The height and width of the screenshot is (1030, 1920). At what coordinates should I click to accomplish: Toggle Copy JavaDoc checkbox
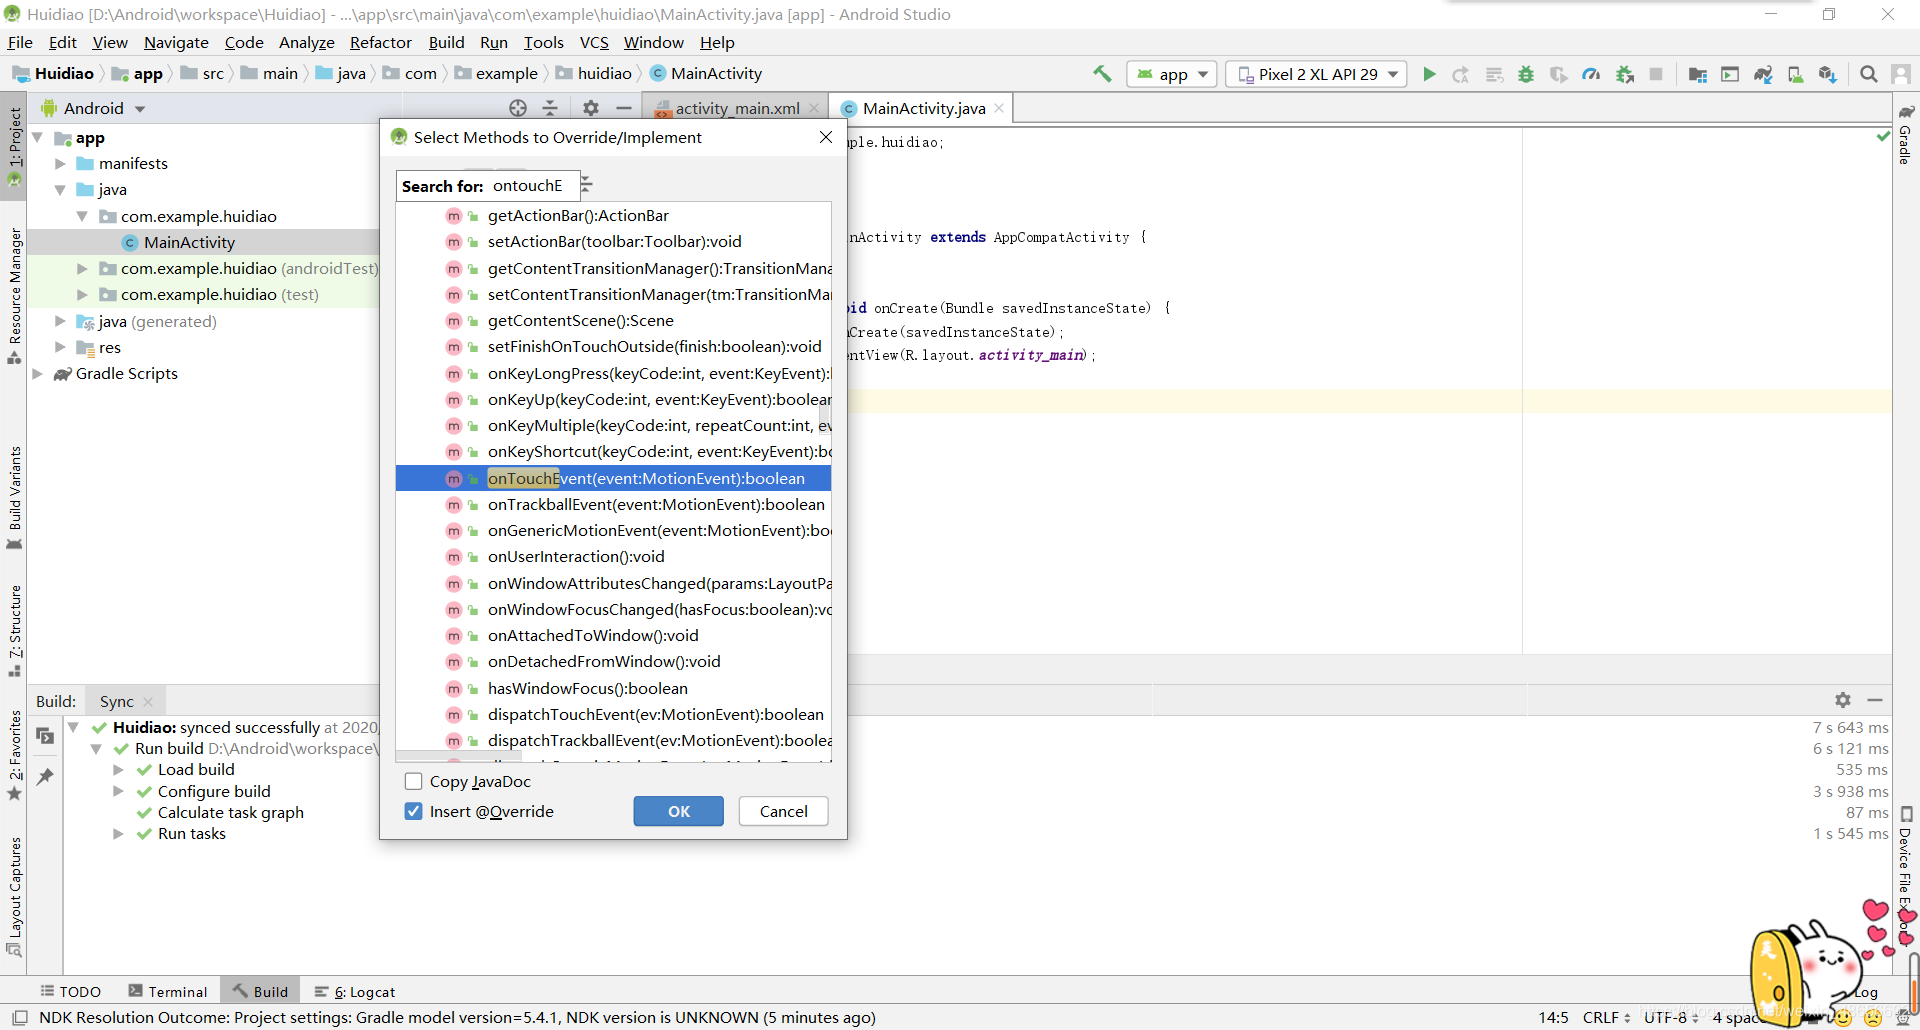pos(413,781)
